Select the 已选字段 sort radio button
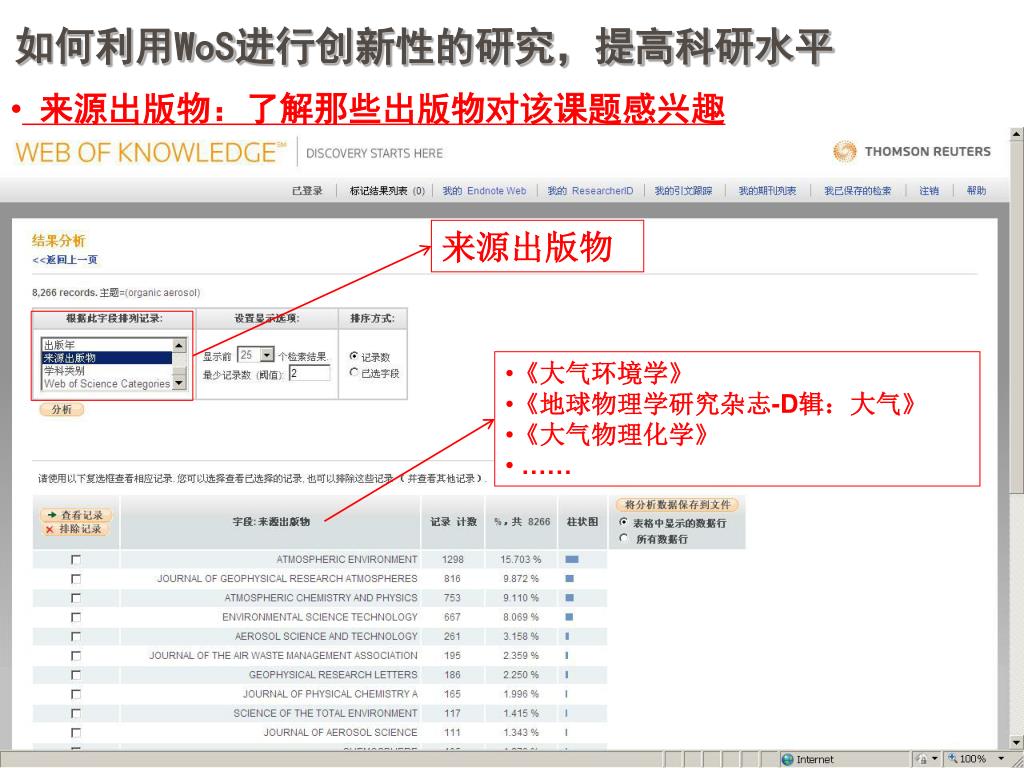The height and width of the screenshot is (768, 1024). coord(354,373)
